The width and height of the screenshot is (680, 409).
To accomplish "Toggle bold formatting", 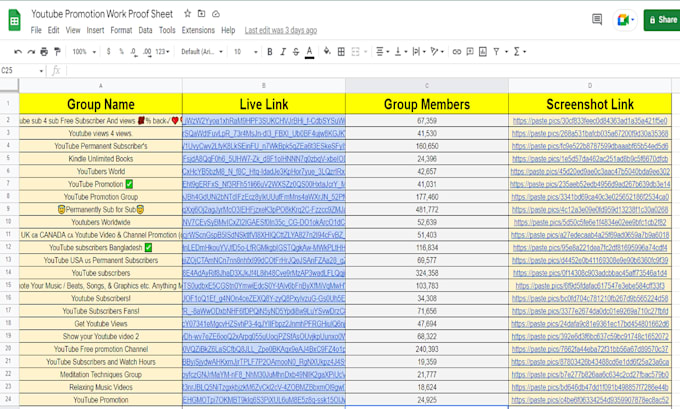I will tap(270, 52).
